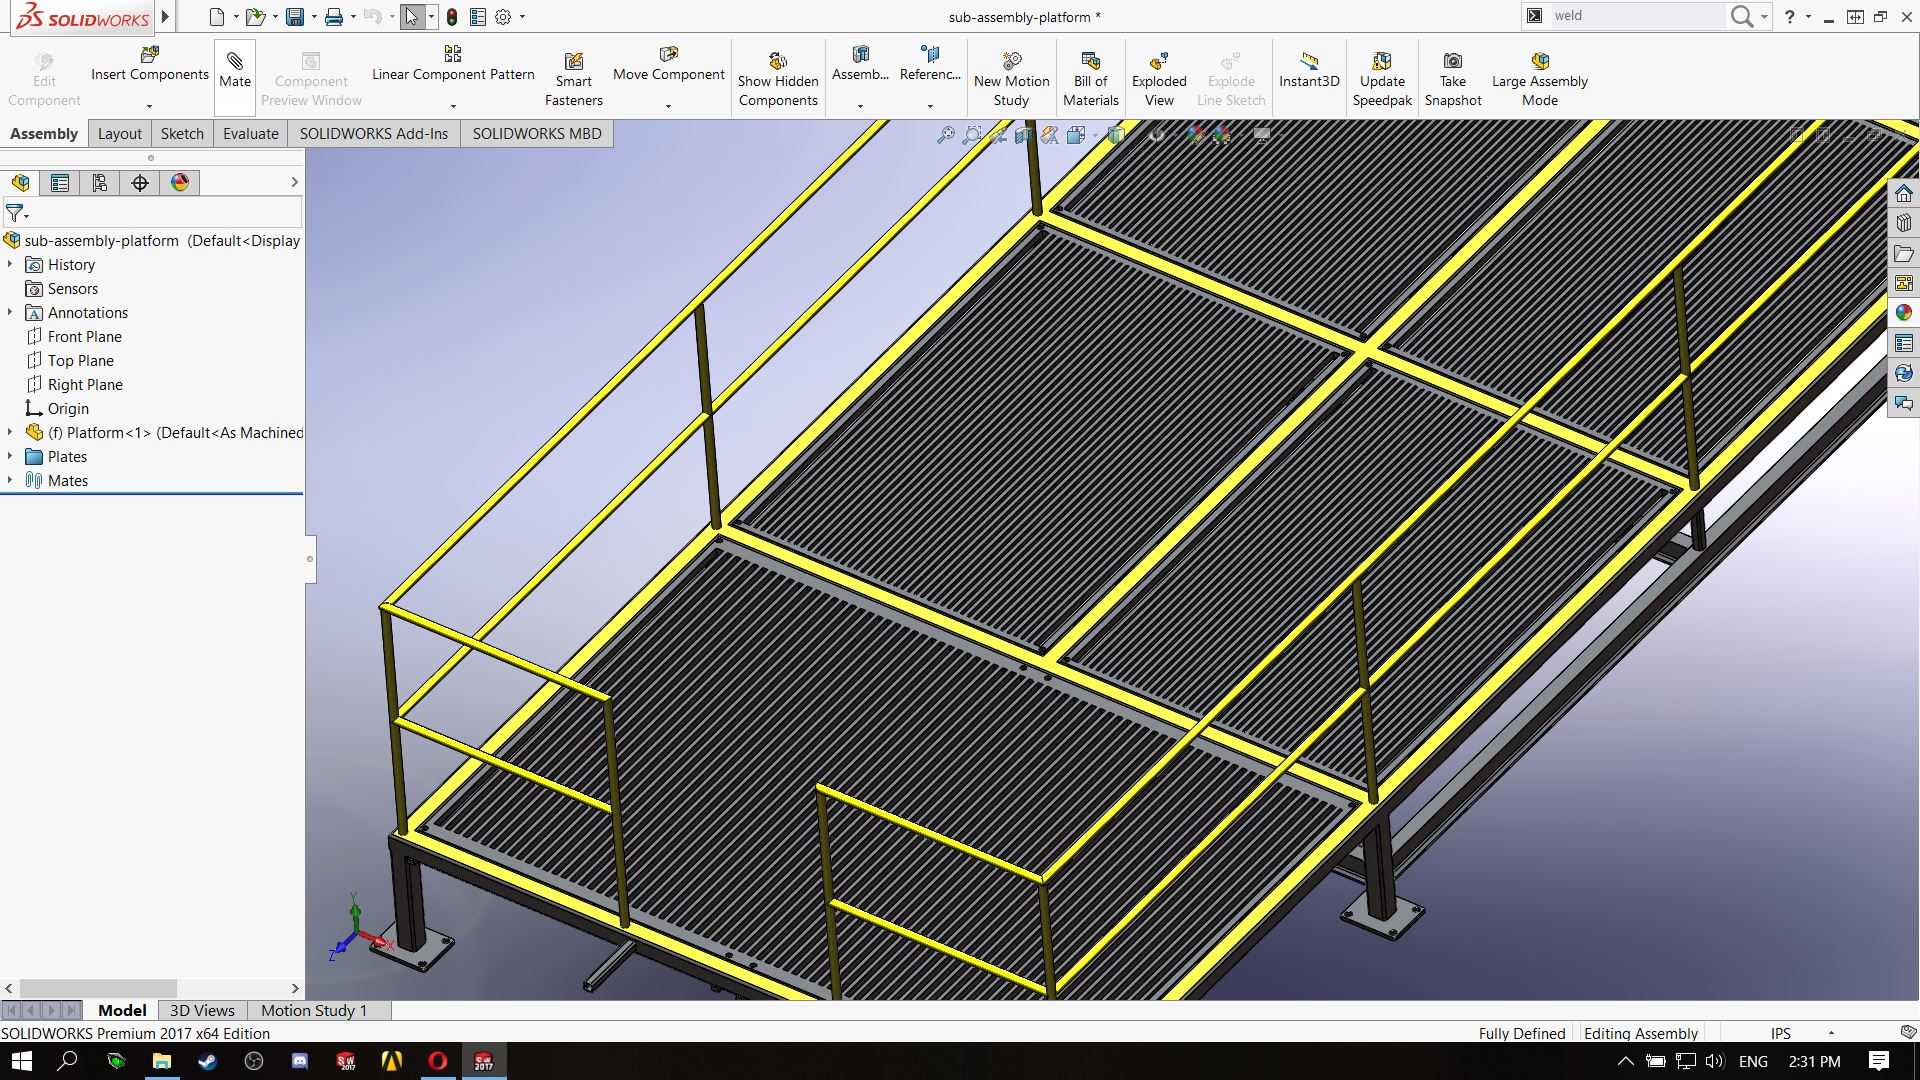This screenshot has height=1080, width=1920.
Task: Click Take Snapshot camera icon
Action: click(x=1452, y=62)
